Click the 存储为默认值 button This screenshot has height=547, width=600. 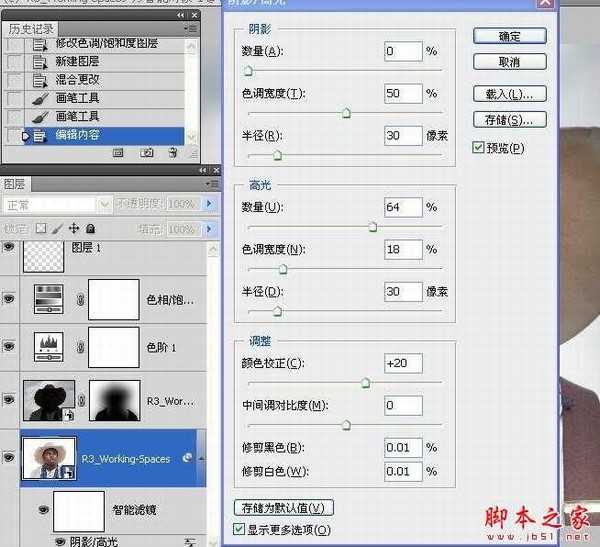[282, 508]
